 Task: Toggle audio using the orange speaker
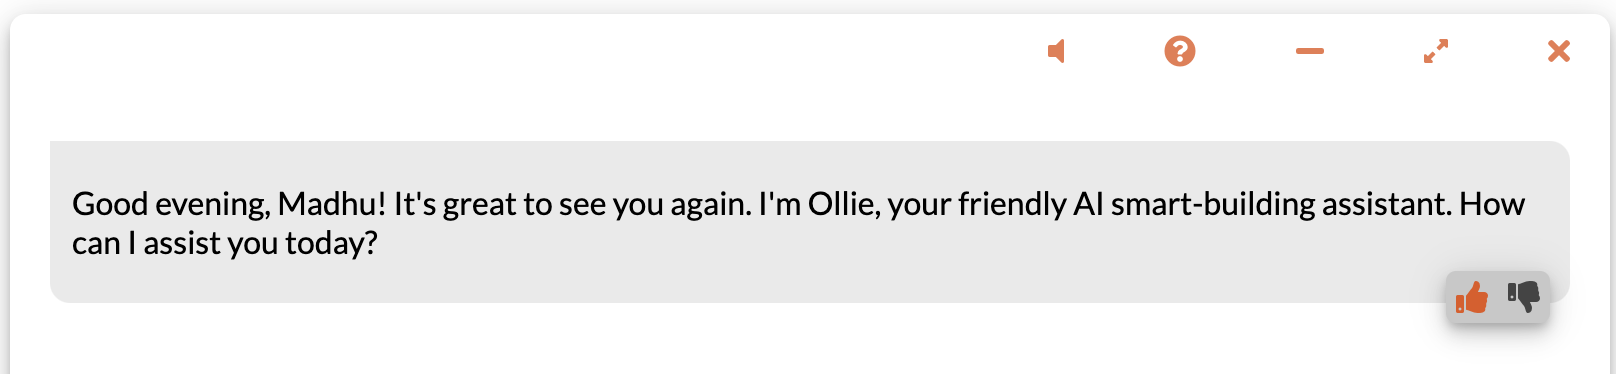pyautogui.click(x=1056, y=51)
